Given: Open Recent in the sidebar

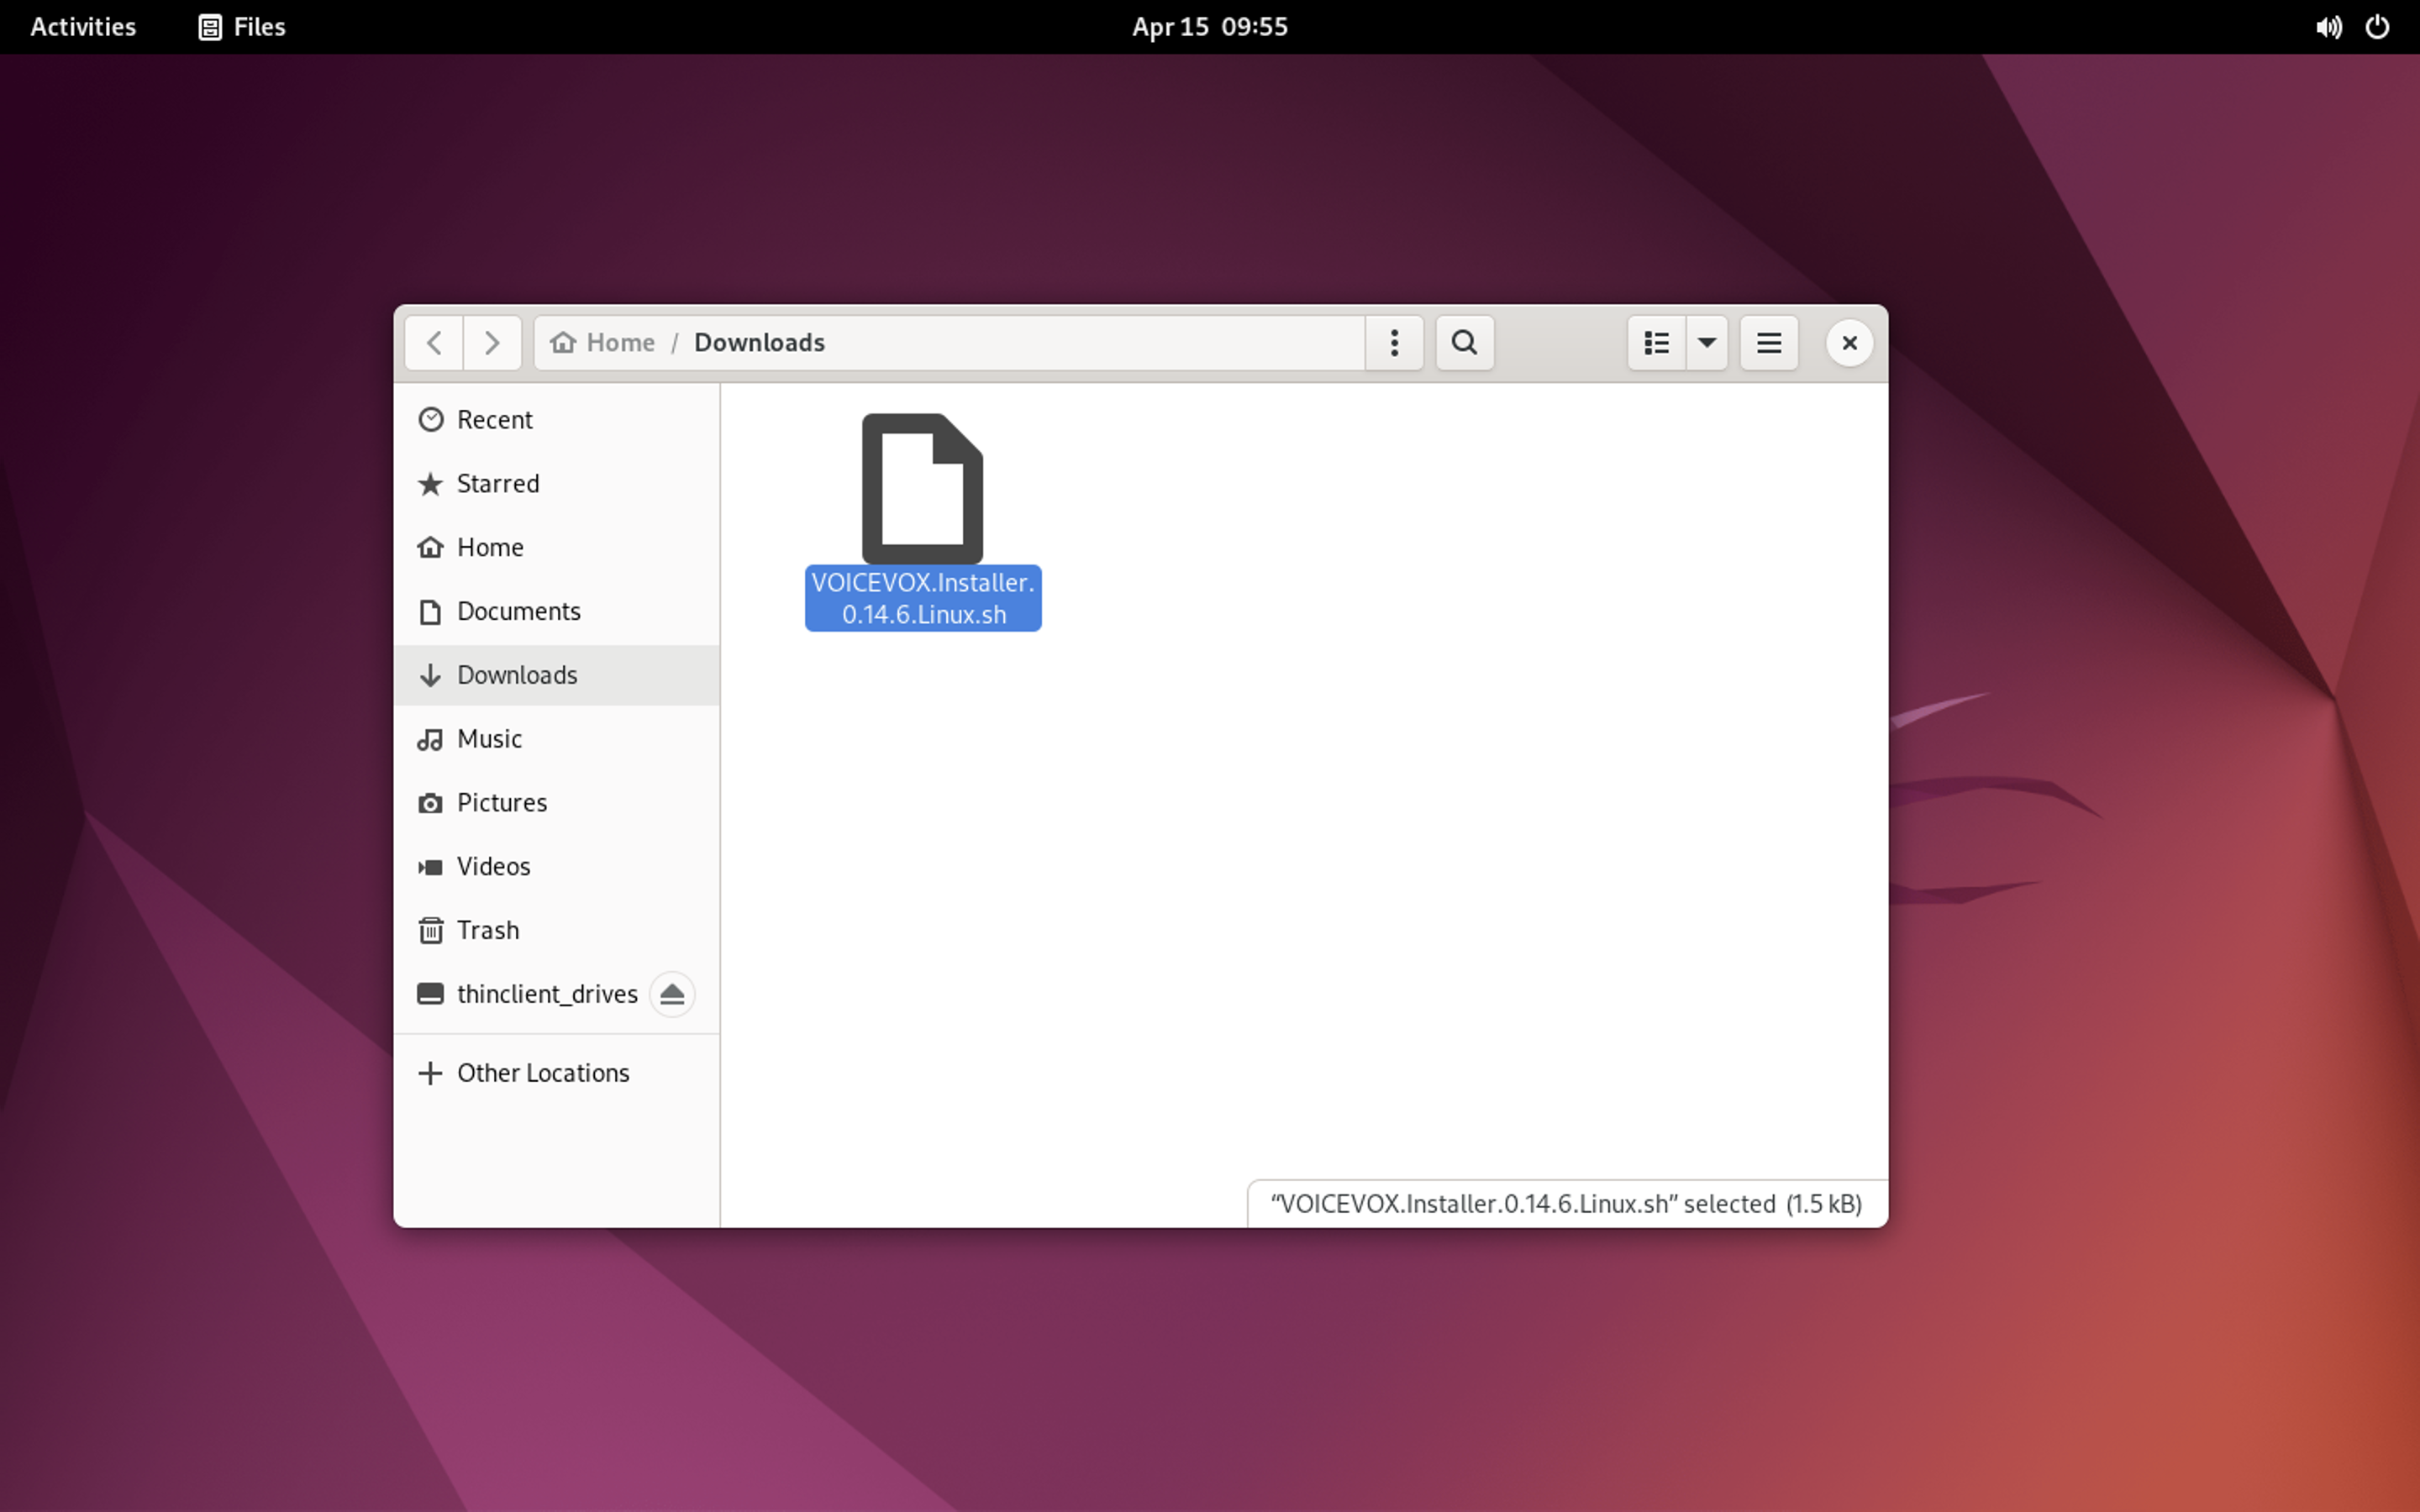Looking at the screenshot, I should coord(494,420).
